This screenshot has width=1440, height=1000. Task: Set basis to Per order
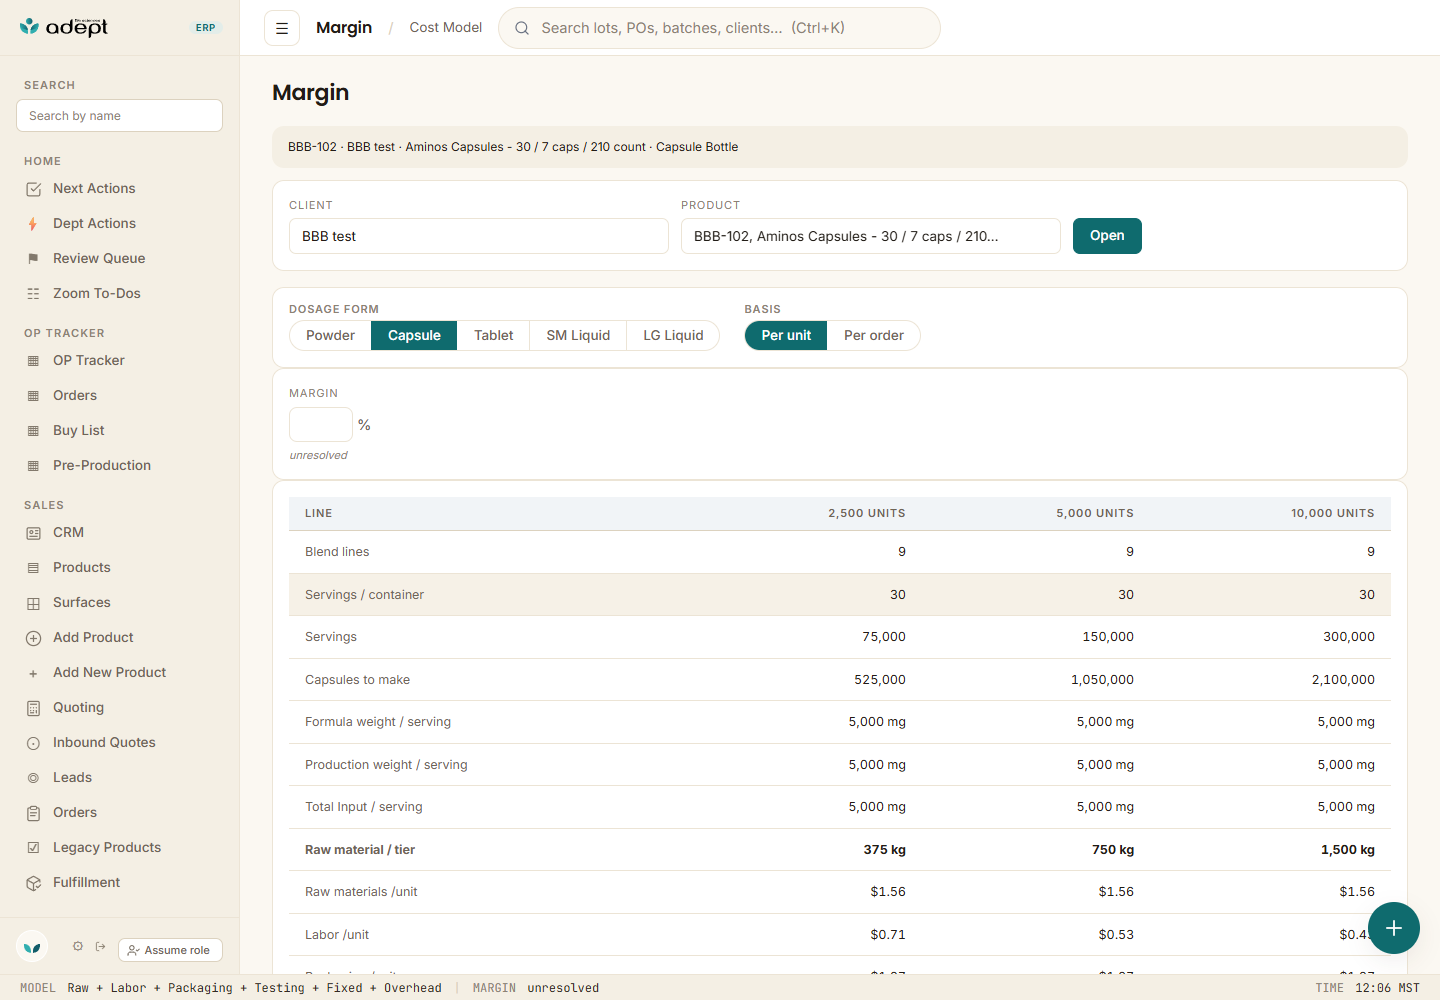[873, 336]
